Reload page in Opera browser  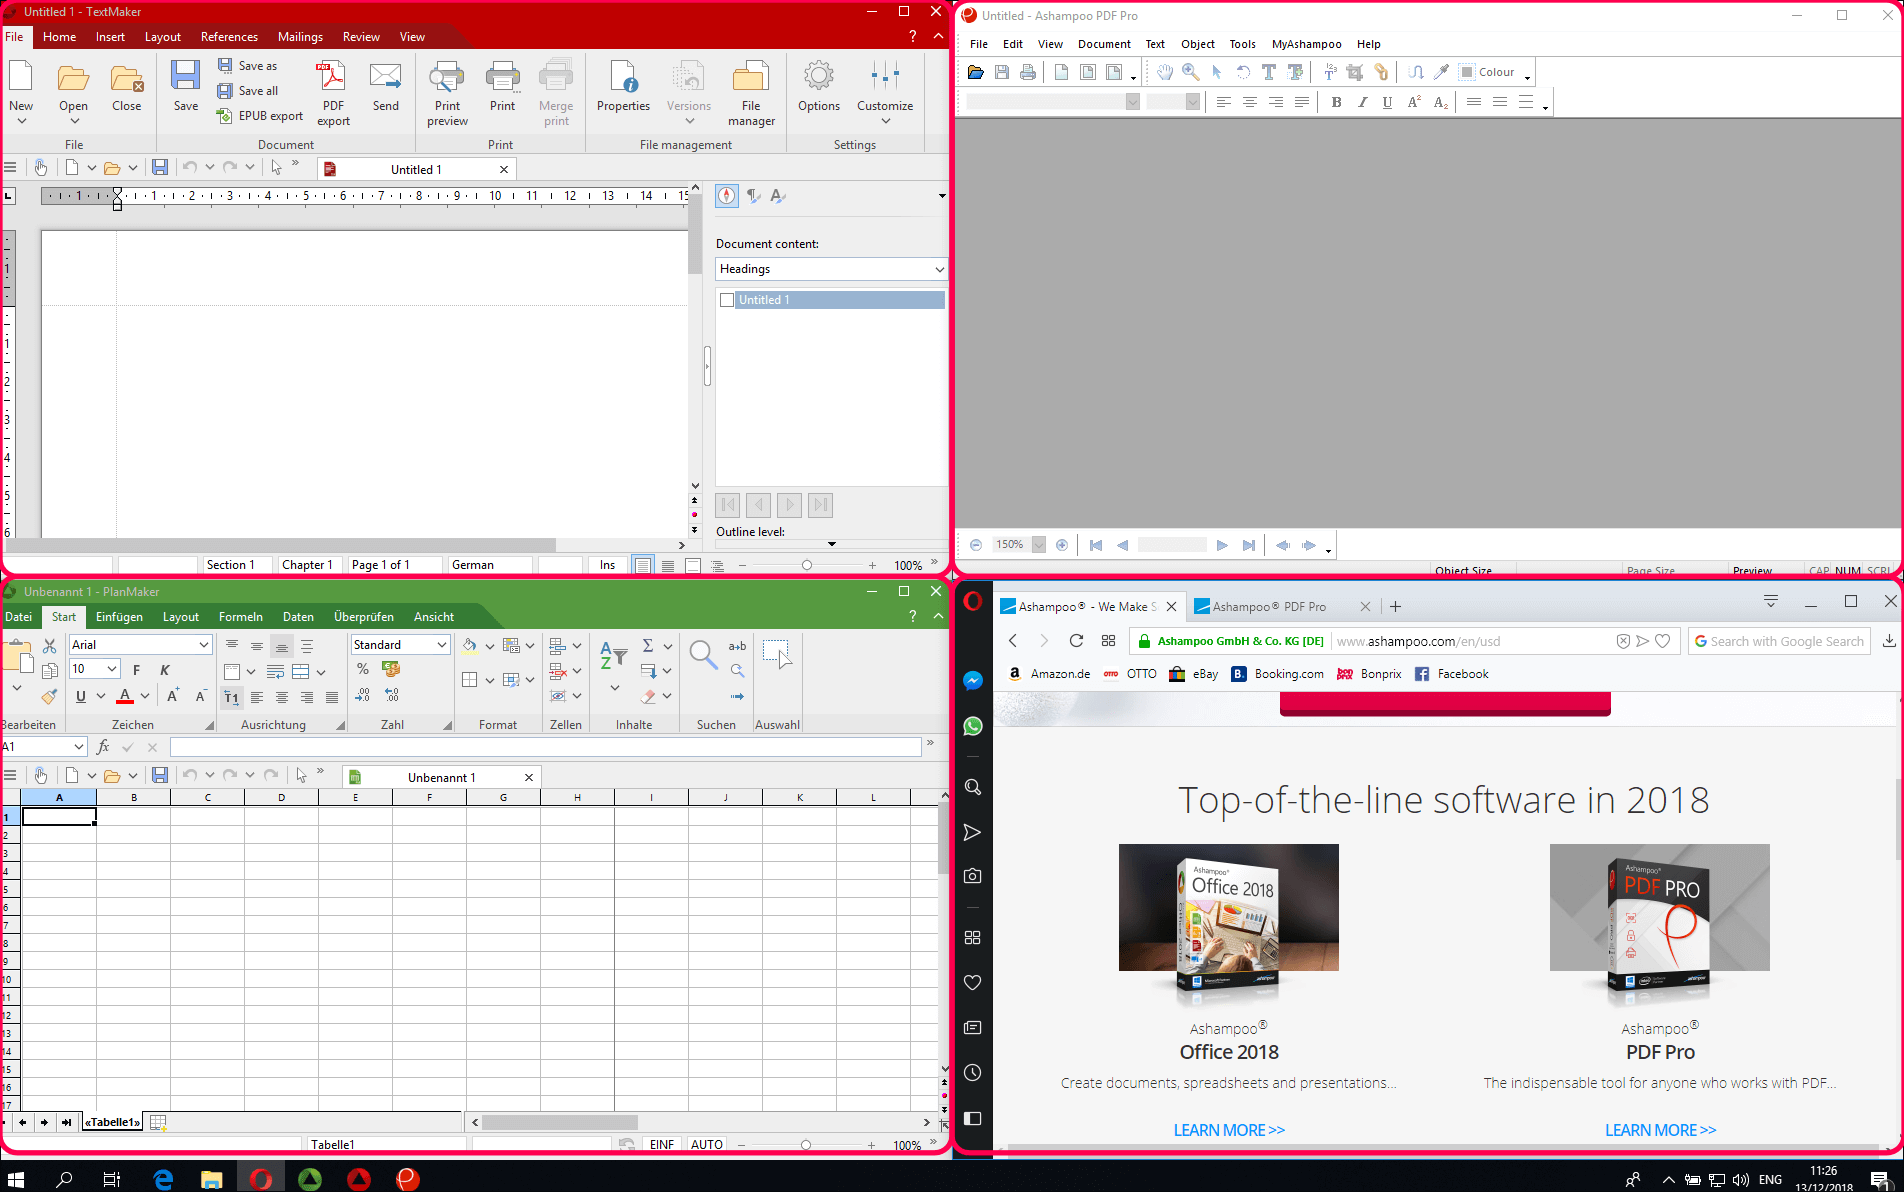tap(1076, 641)
